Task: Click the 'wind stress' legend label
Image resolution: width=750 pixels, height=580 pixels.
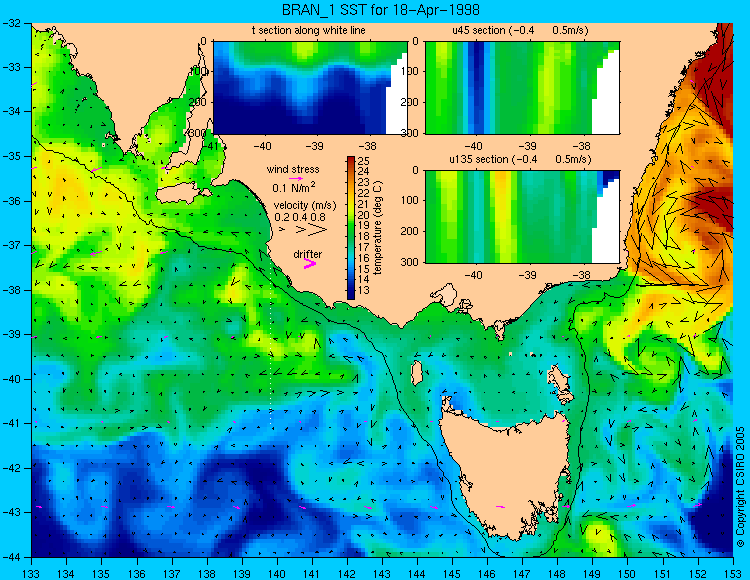Action: tap(293, 169)
